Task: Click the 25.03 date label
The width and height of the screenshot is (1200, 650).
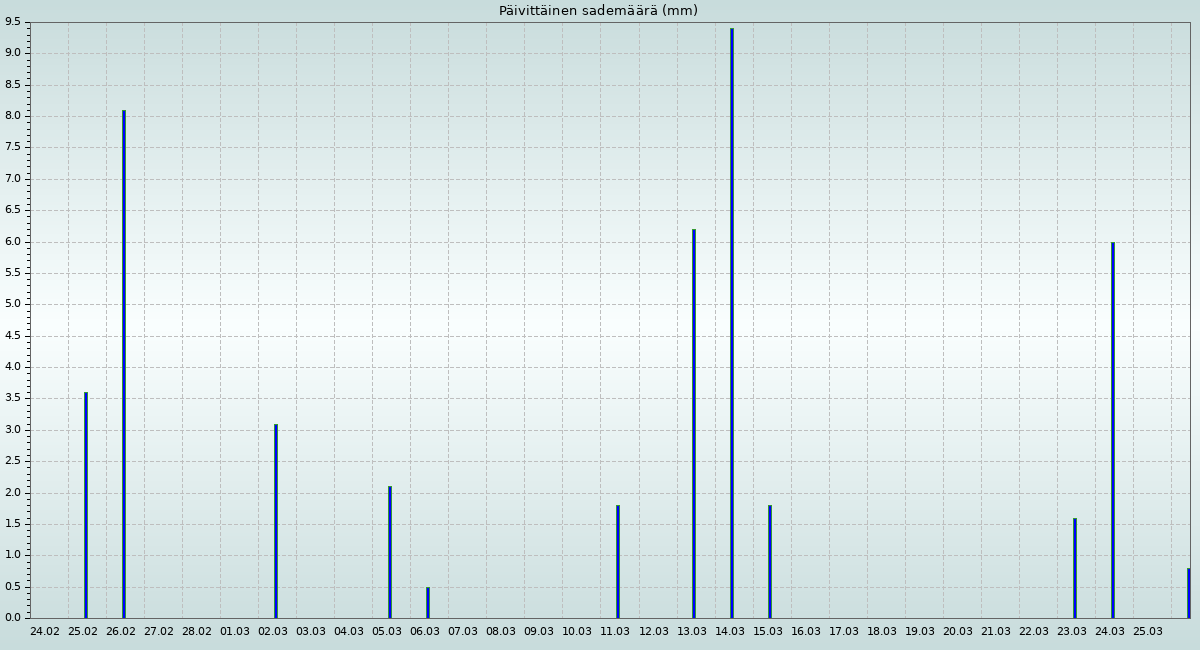Action: [x=1147, y=631]
